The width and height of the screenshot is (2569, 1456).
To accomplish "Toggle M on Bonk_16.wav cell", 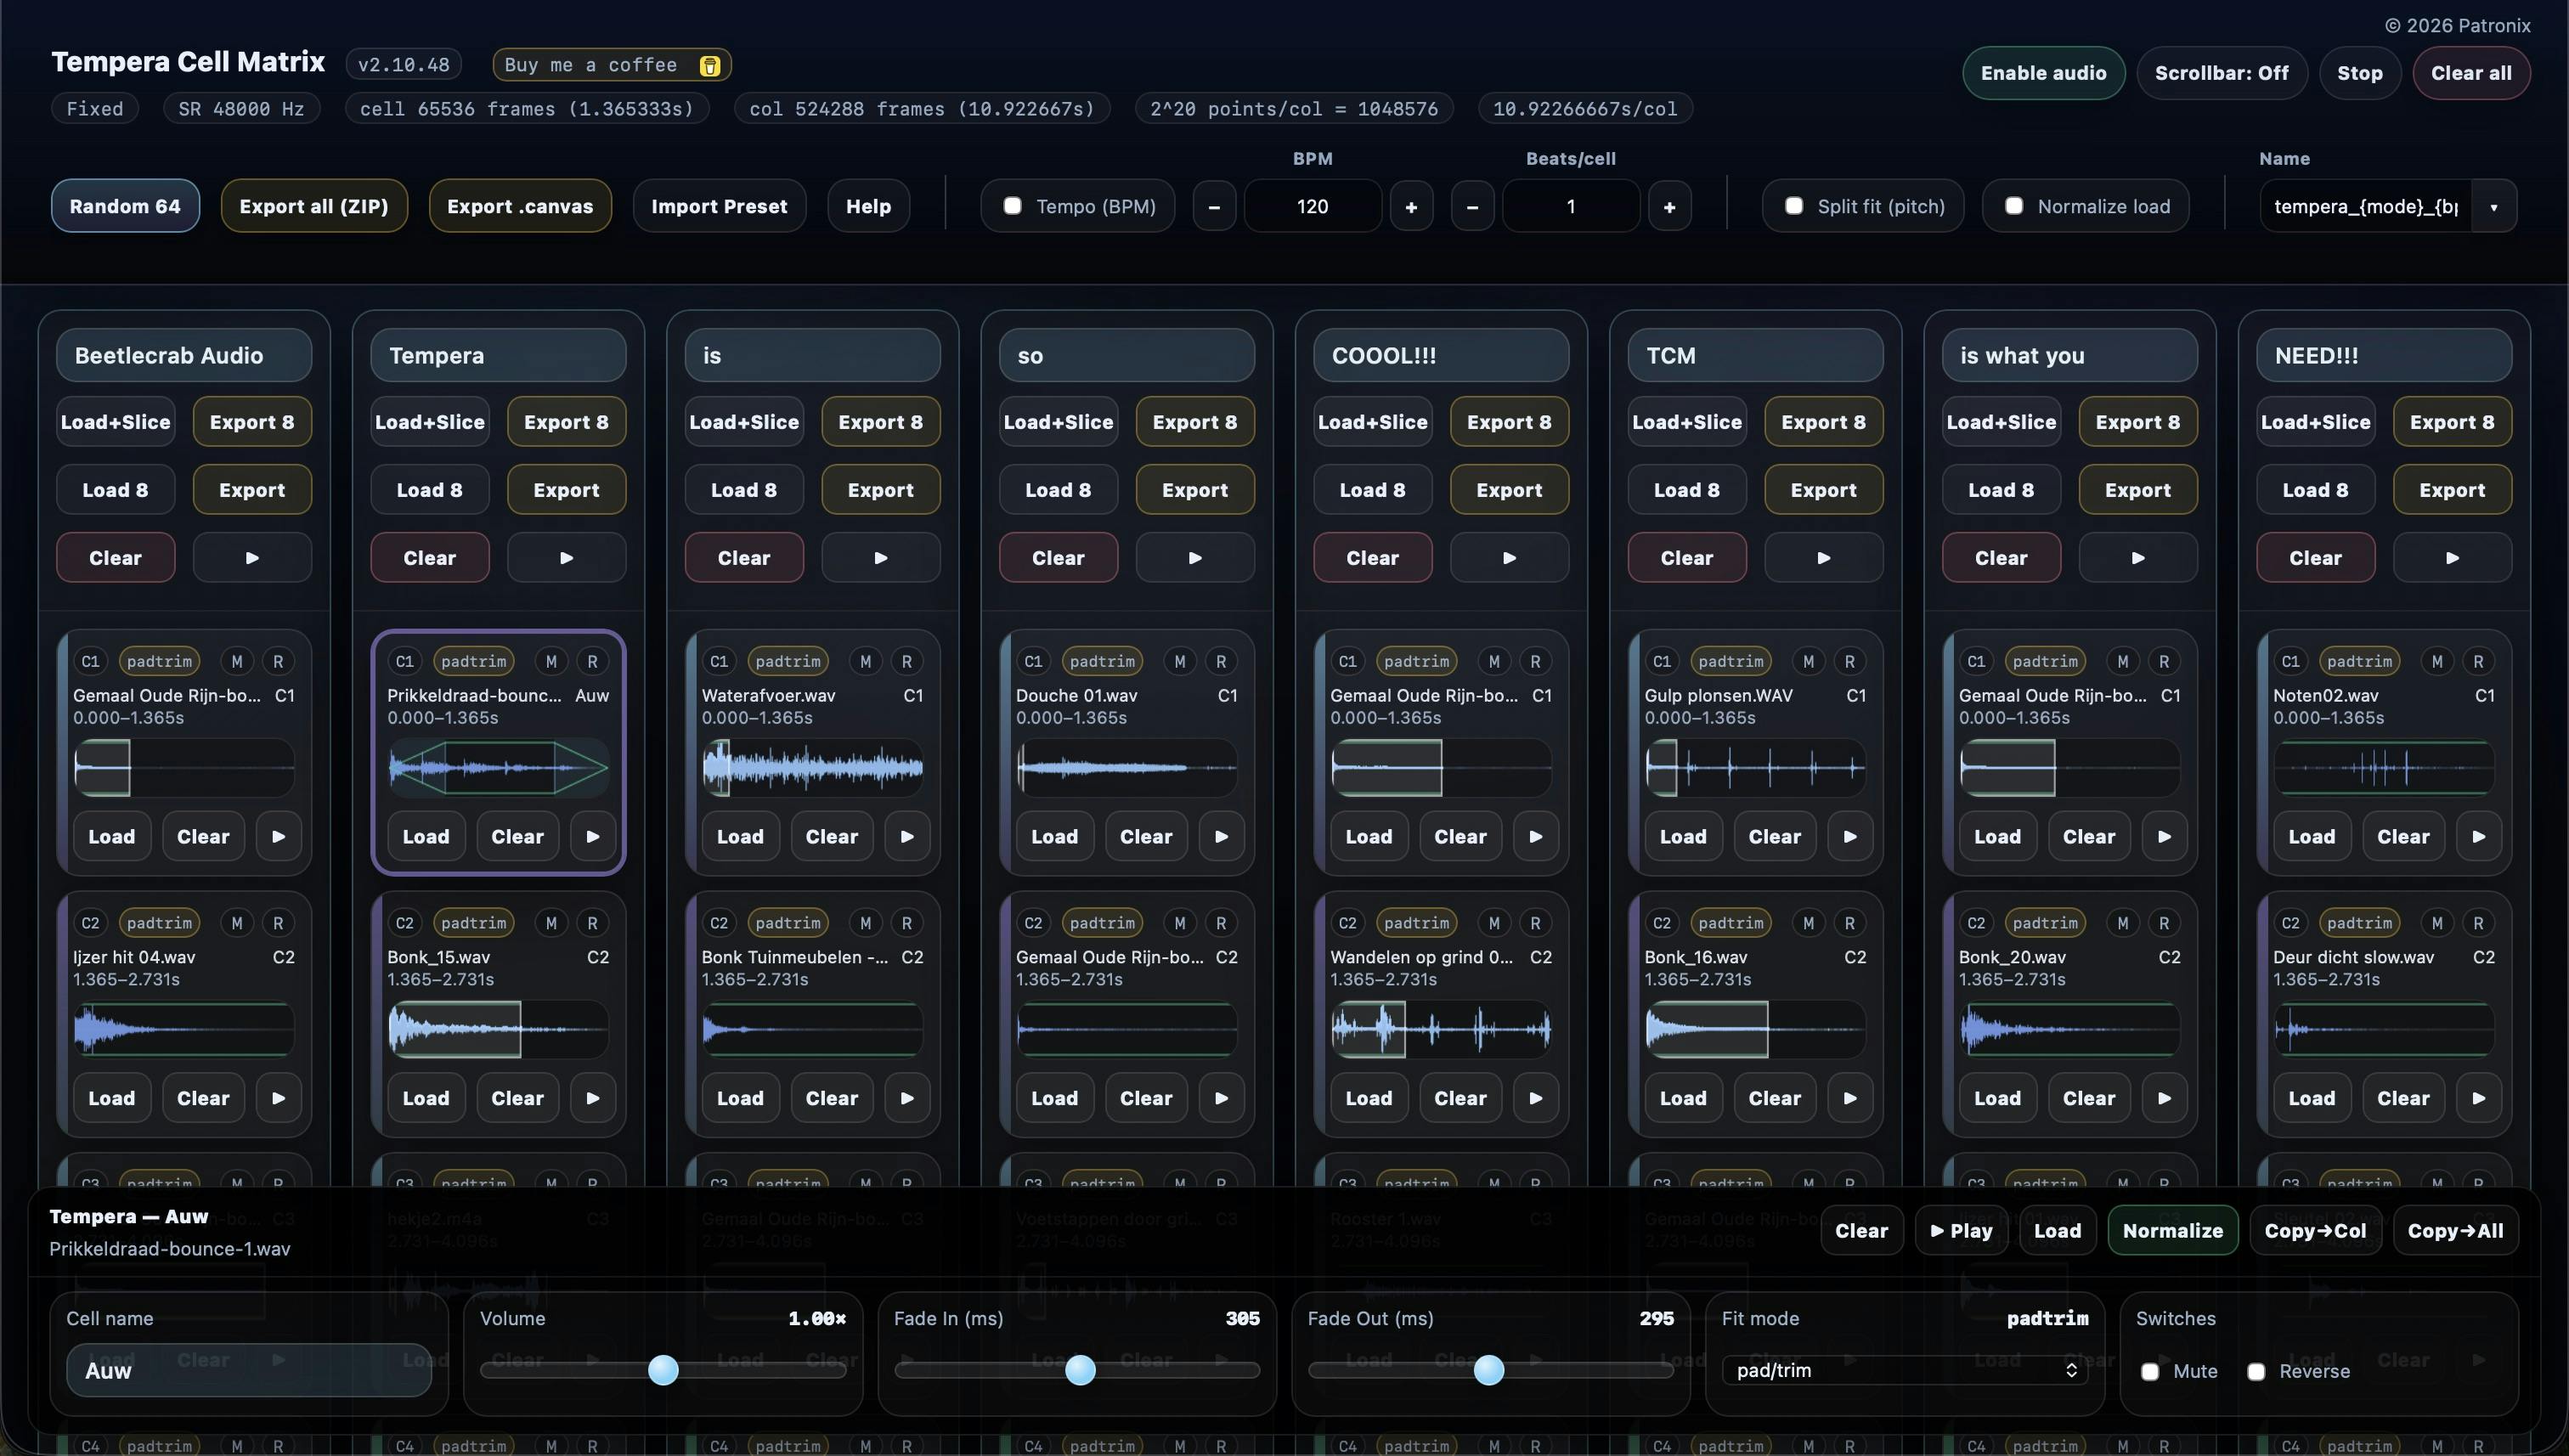I will tap(1808, 923).
